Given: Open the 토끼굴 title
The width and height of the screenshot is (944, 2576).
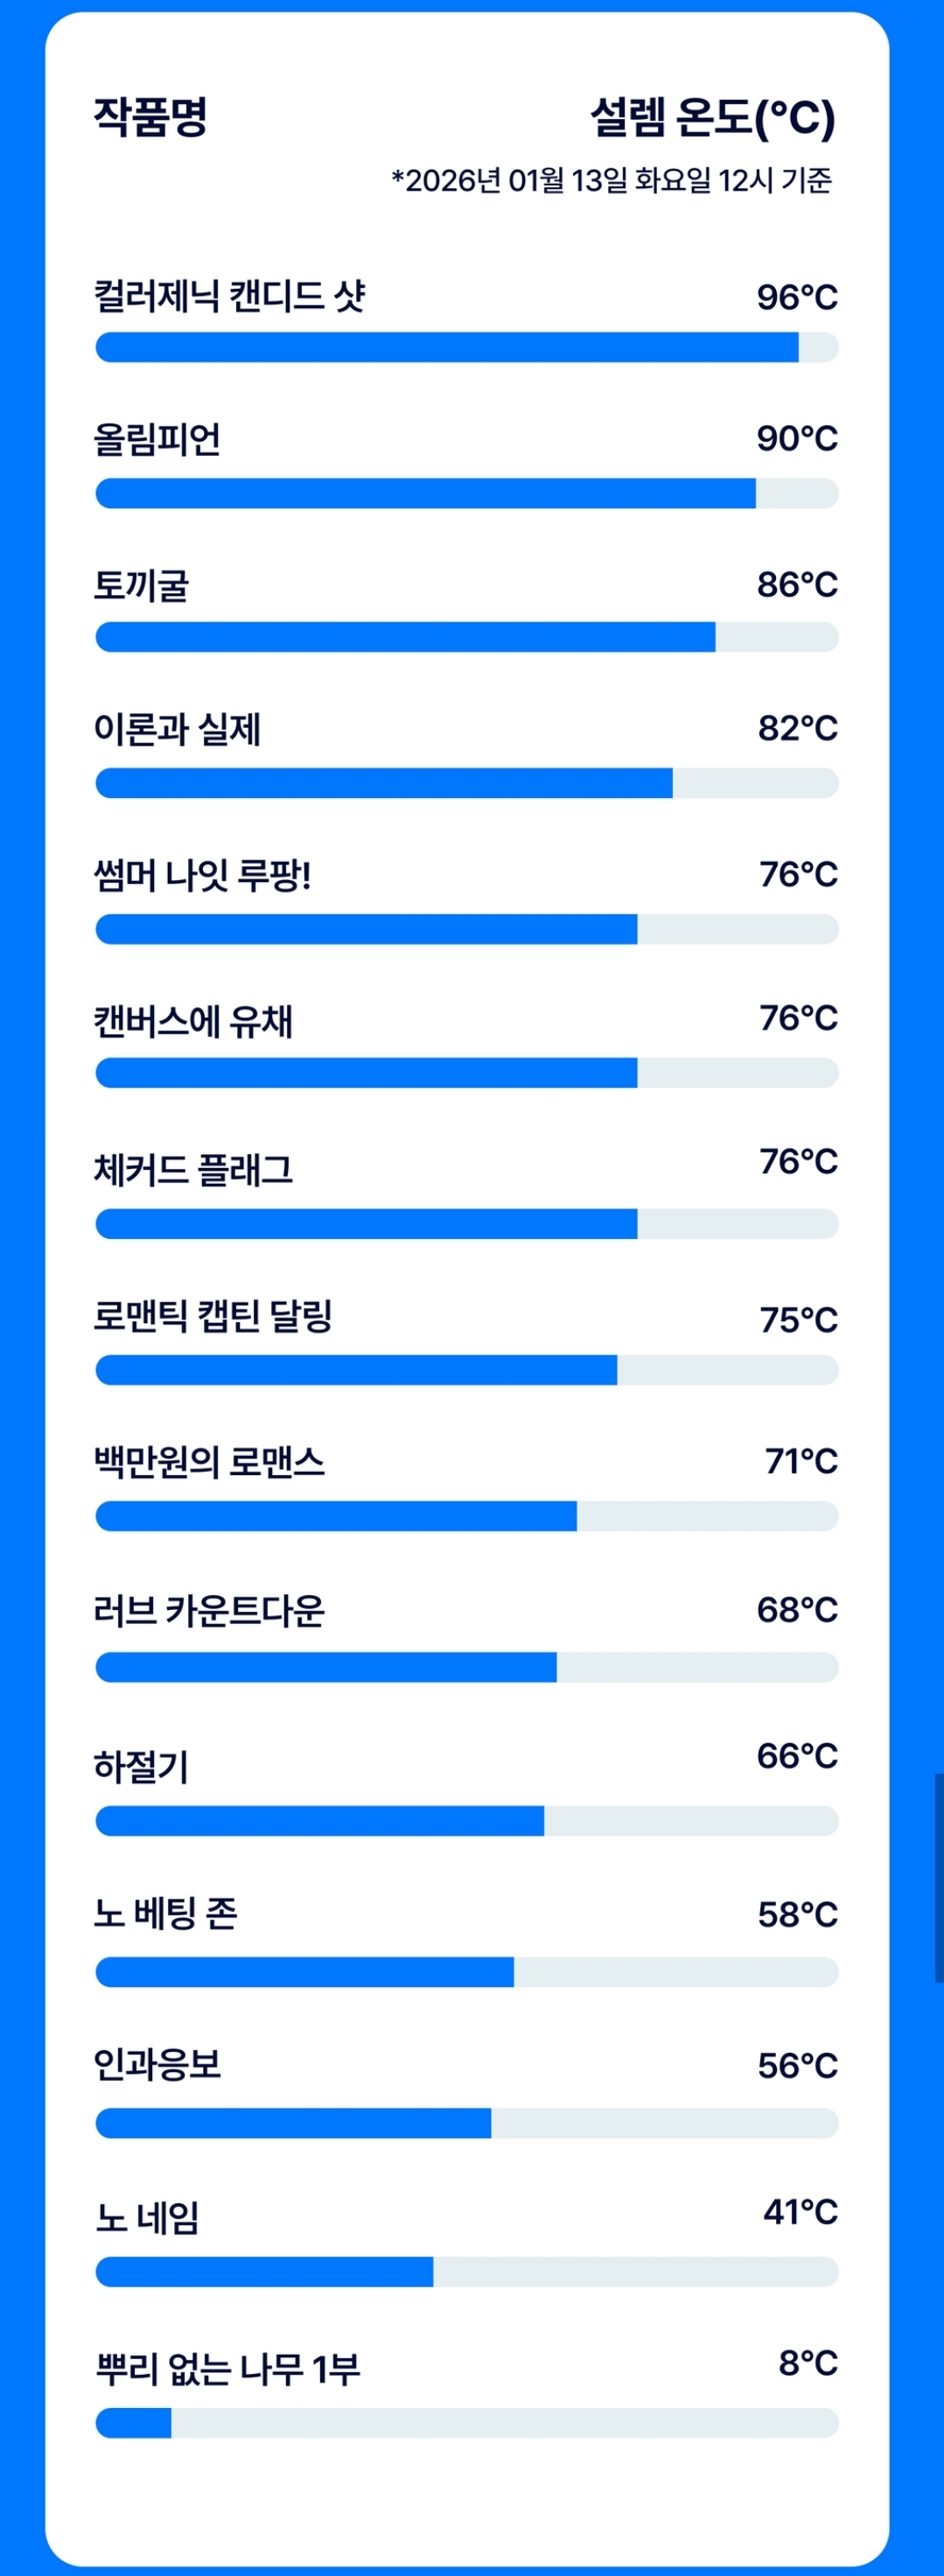Looking at the screenshot, I should (141, 585).
